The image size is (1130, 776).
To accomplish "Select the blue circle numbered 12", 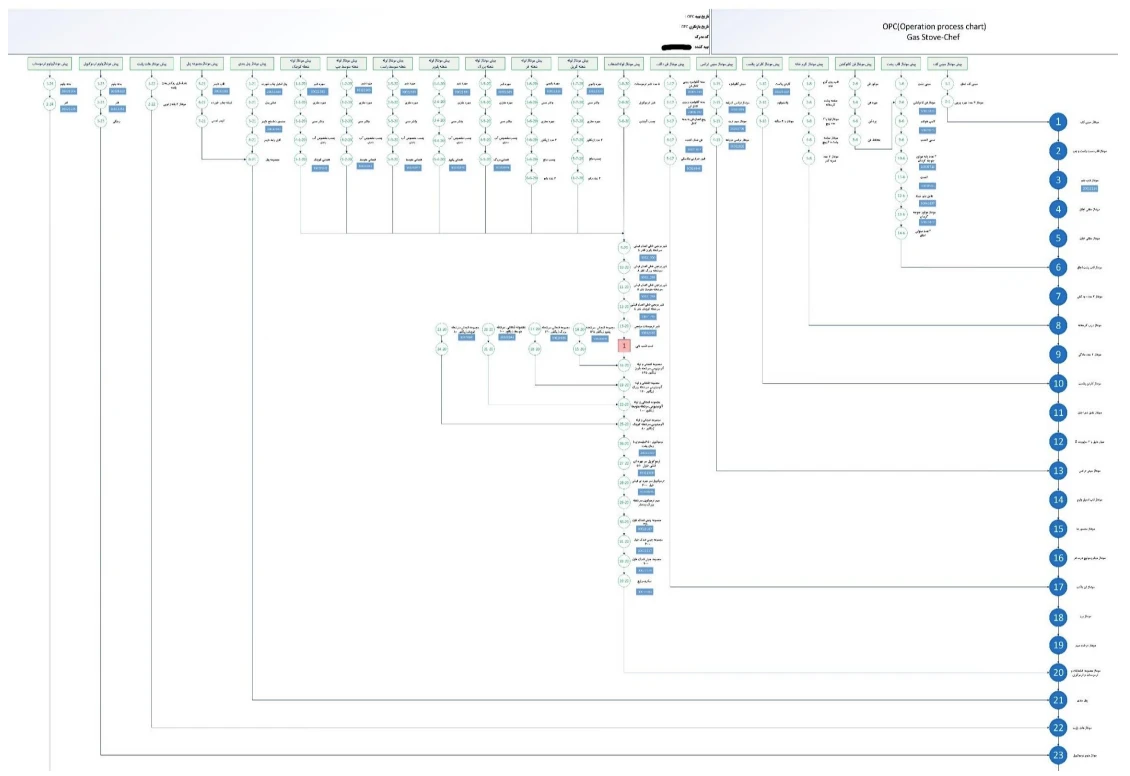I will click(x=1058, y=441).
